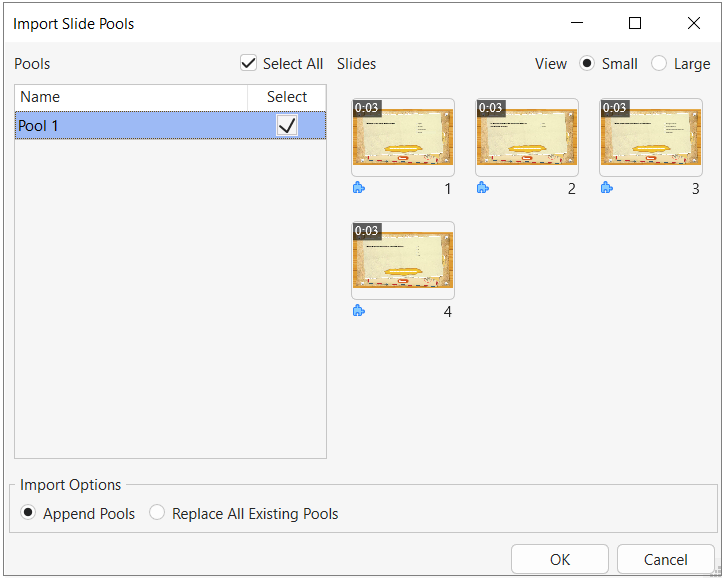This screenshot has width=725, height=579.
Task: Confirm import with OK button
Action: point(559,560)
